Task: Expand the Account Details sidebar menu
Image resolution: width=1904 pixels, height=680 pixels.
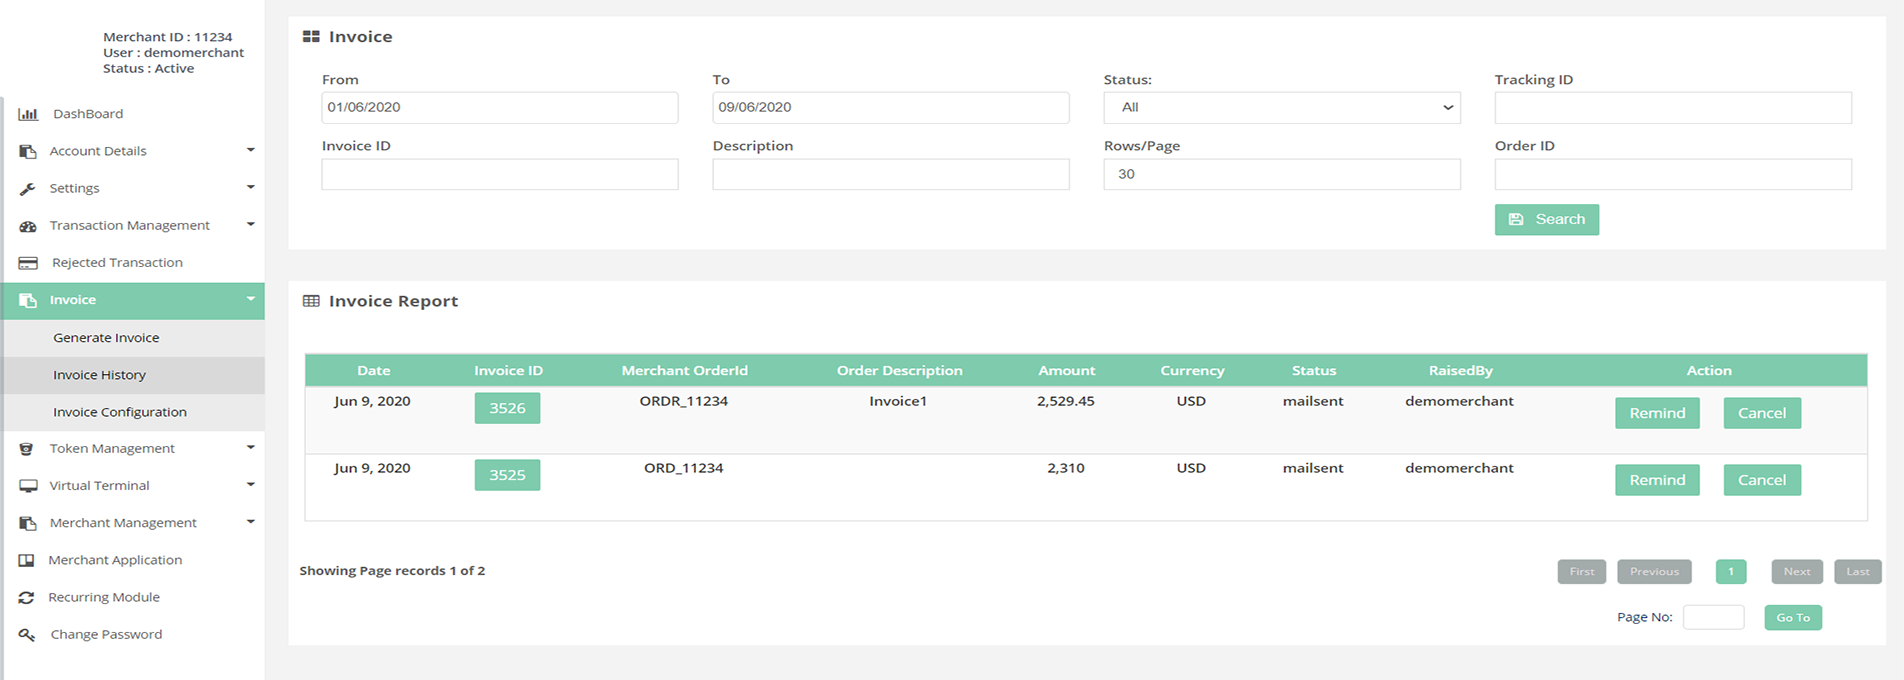Action: pos(250,151)
